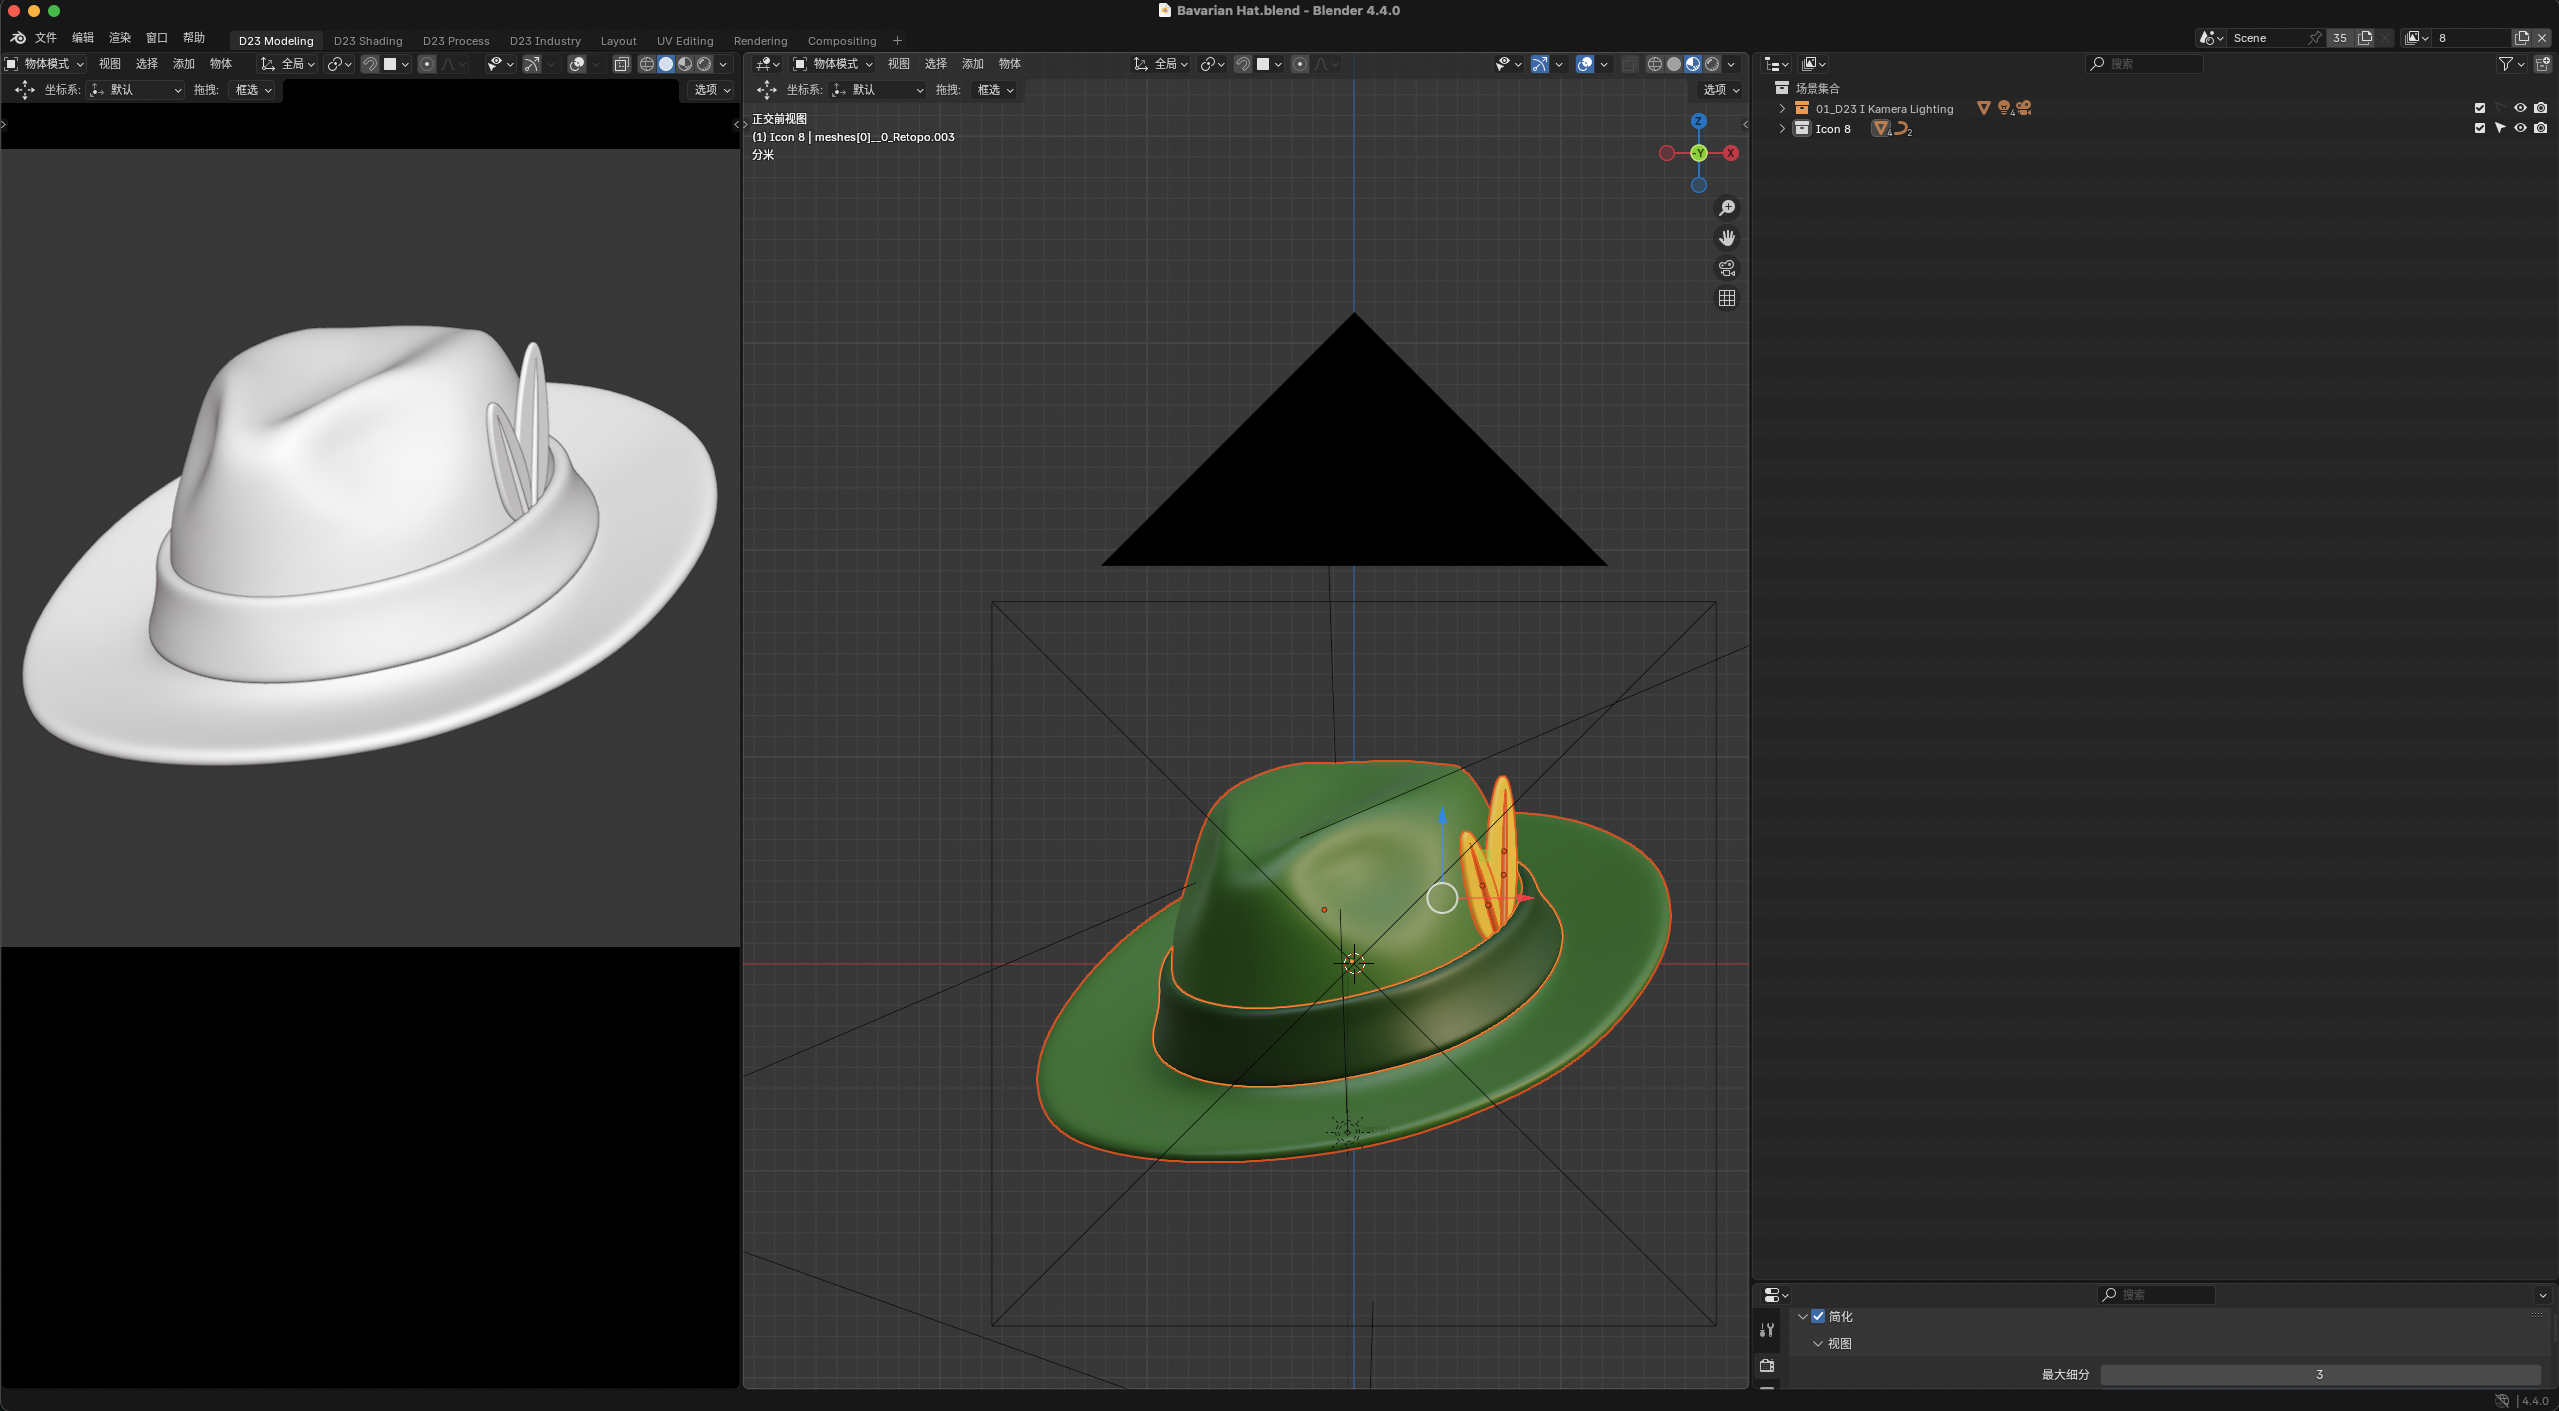Uncheck the 简化 simplify checkbox
The height and width of the screenshot is (1411, 2559).
point(1818,1316)
